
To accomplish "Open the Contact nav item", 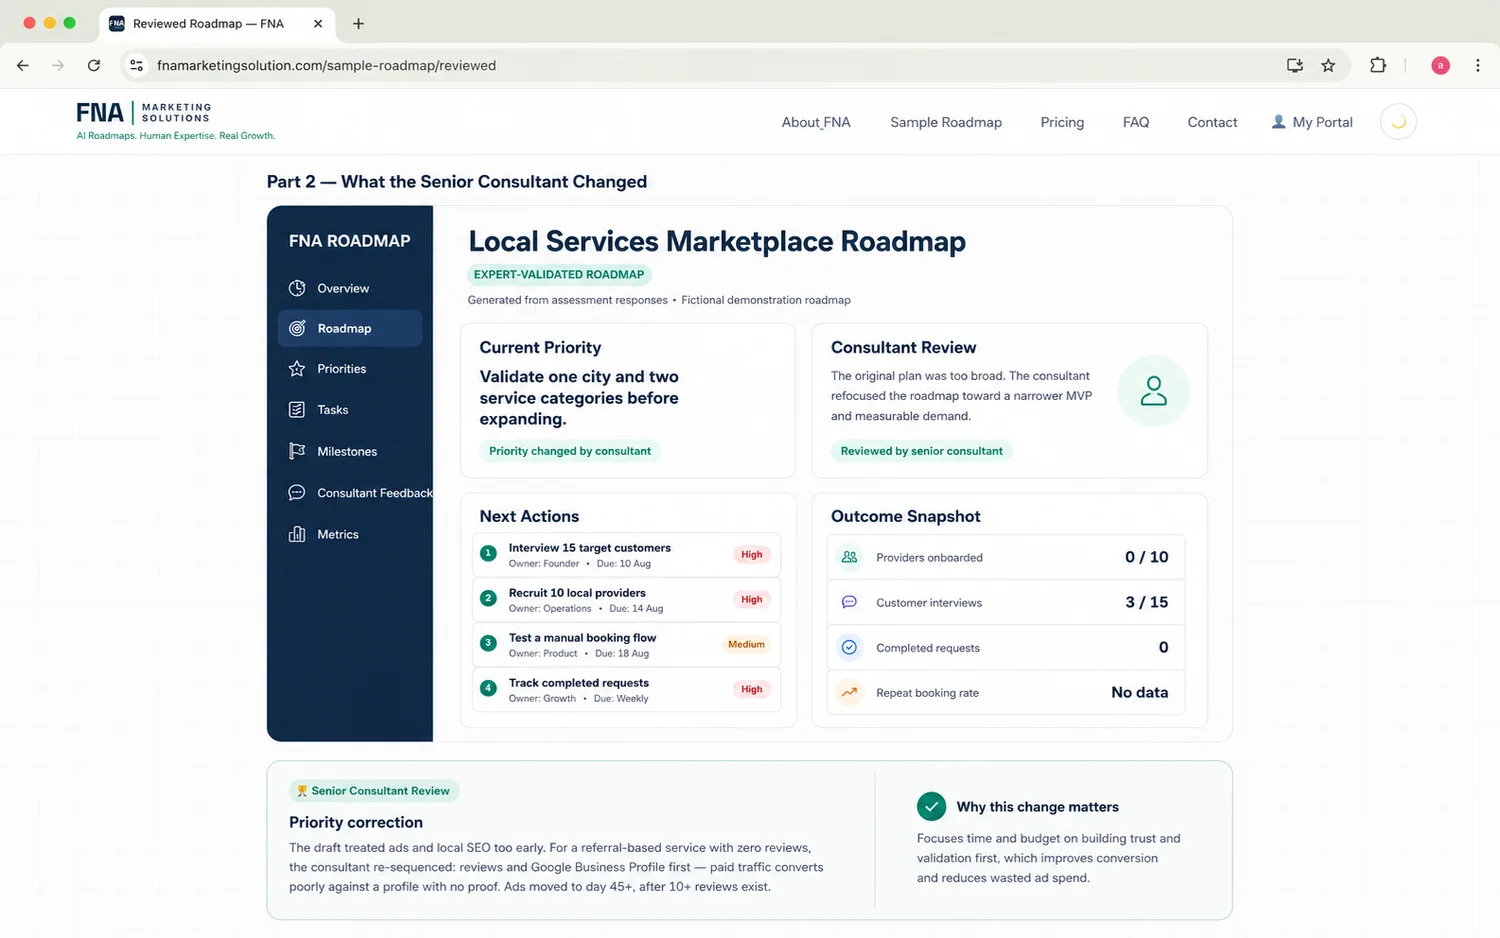I will (1212, 122).
